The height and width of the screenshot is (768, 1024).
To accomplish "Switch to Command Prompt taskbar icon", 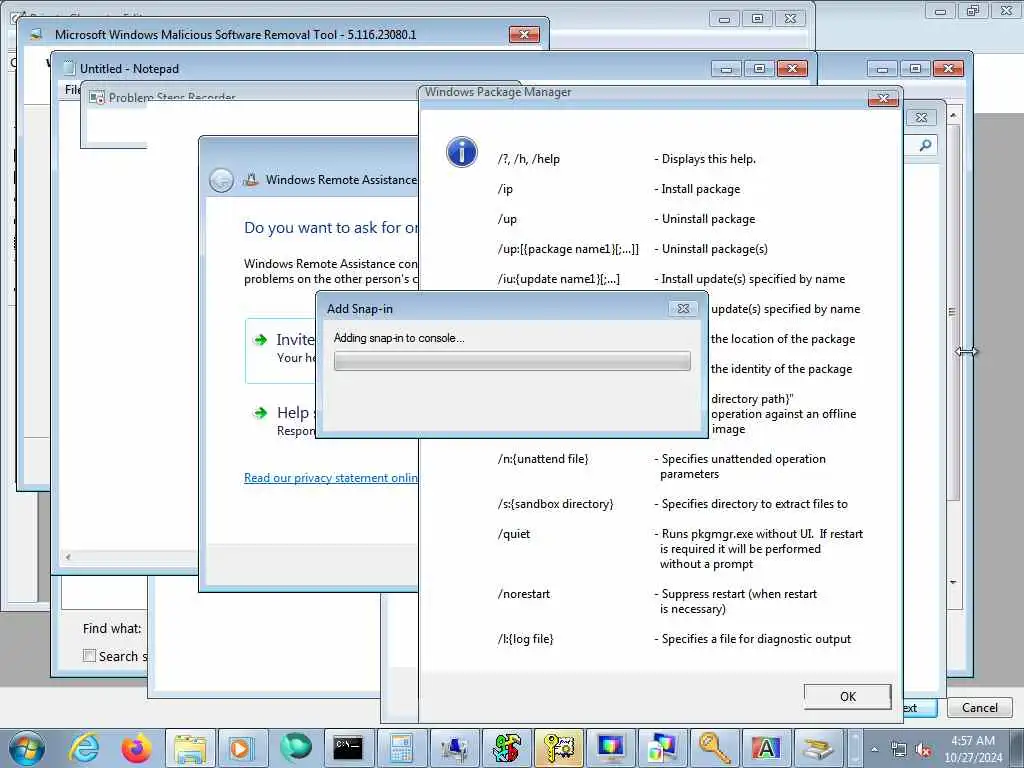I will point(348,748).
